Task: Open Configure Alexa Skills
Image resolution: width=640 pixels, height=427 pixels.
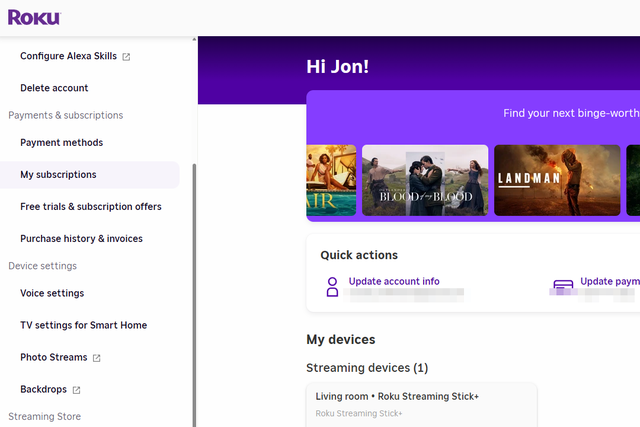Action: [68, 56]
